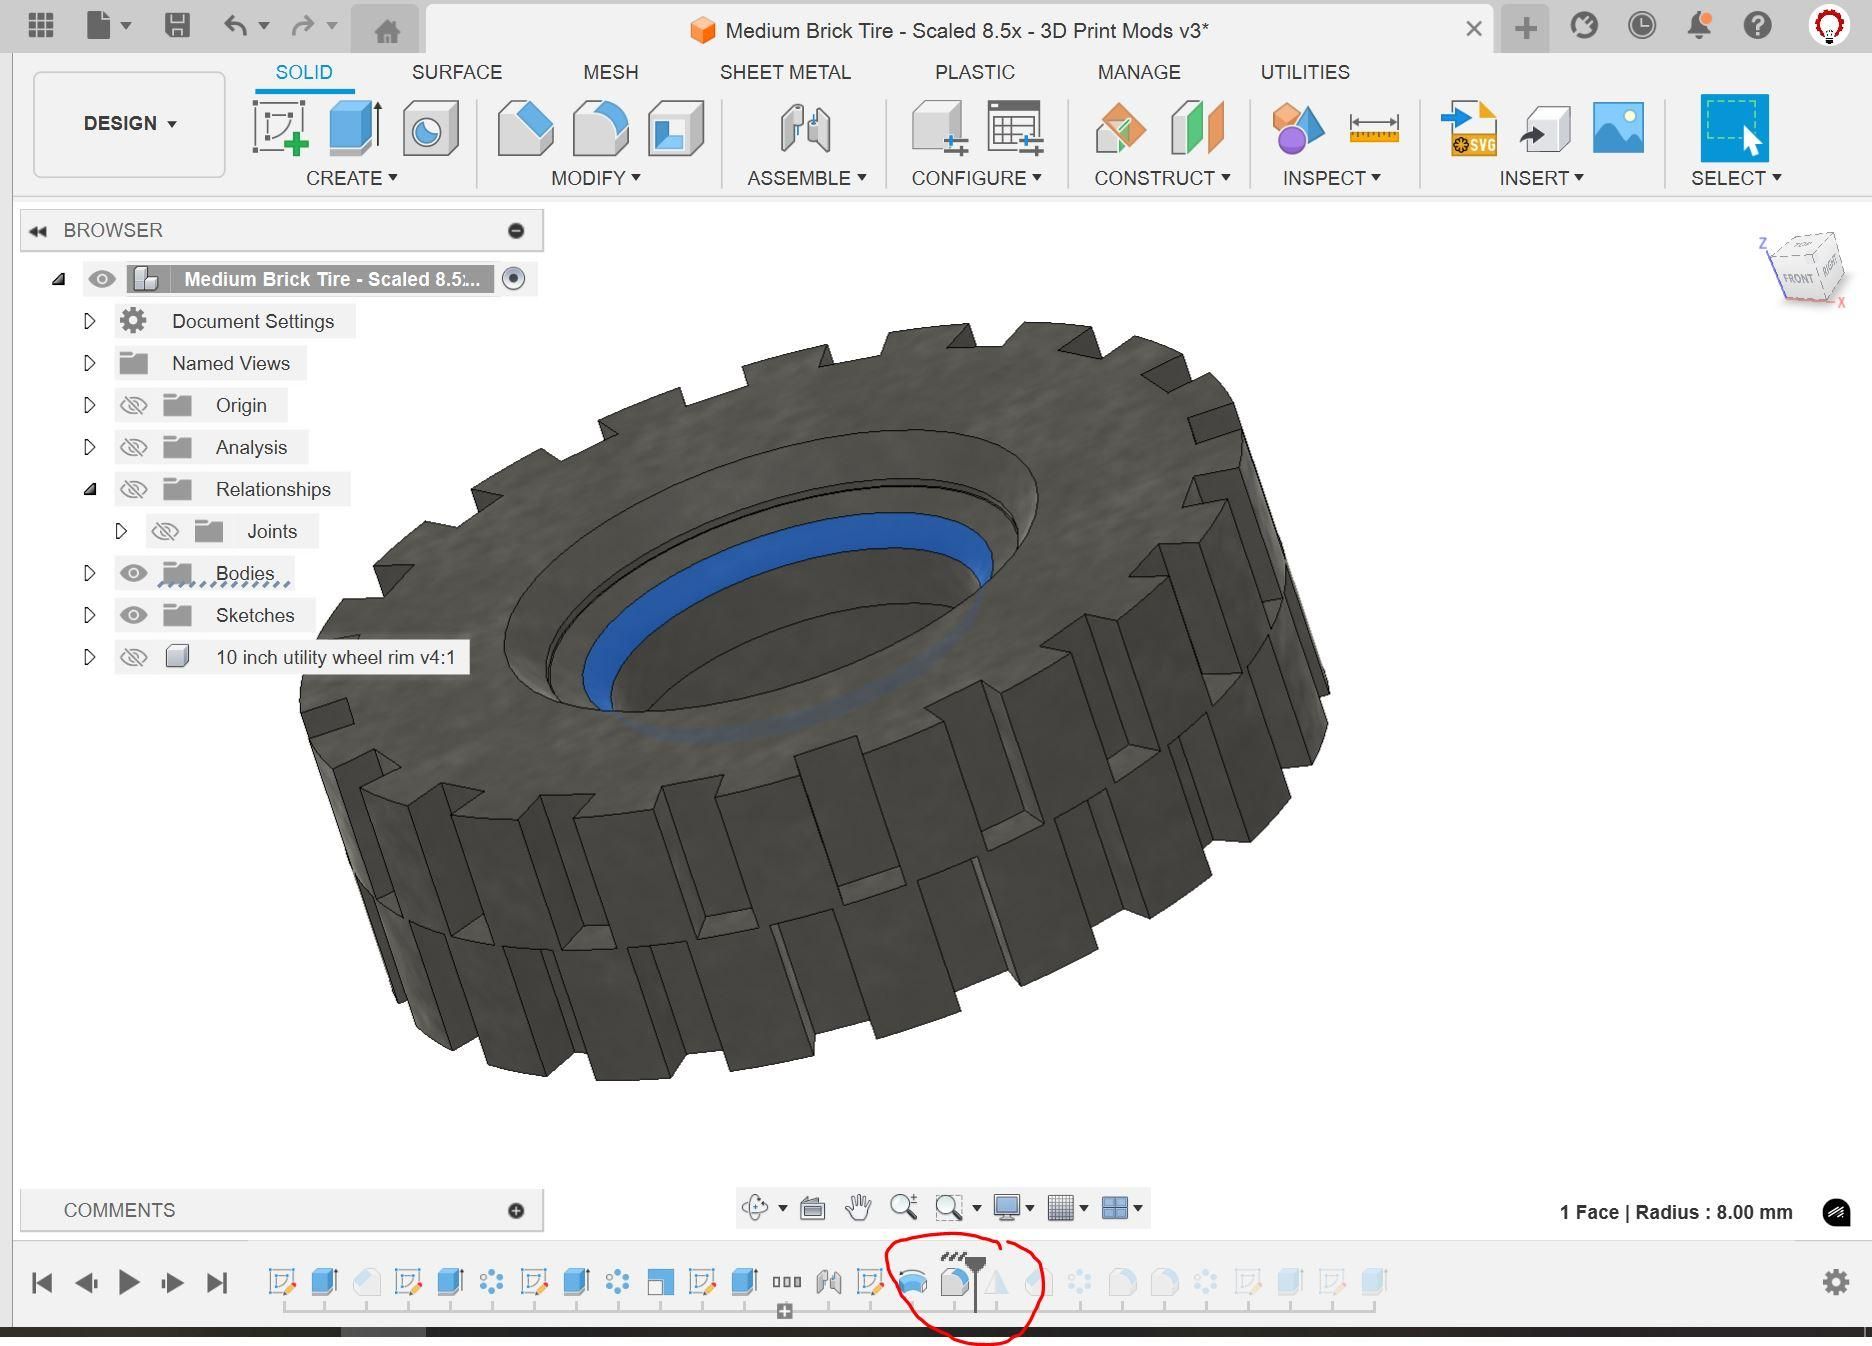Open timeline settings gear
1872x1346 pixels.
(1836, 1282)
